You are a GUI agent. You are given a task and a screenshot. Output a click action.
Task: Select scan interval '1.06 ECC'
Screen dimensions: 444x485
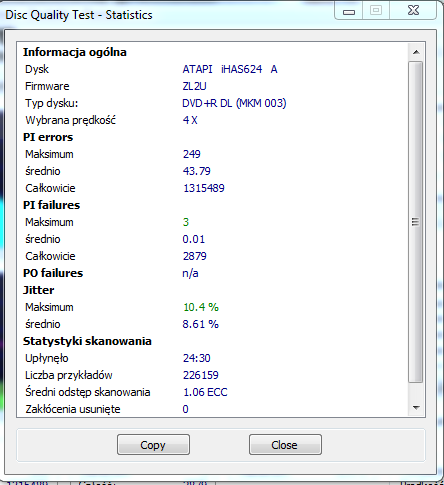pos(205,392)
